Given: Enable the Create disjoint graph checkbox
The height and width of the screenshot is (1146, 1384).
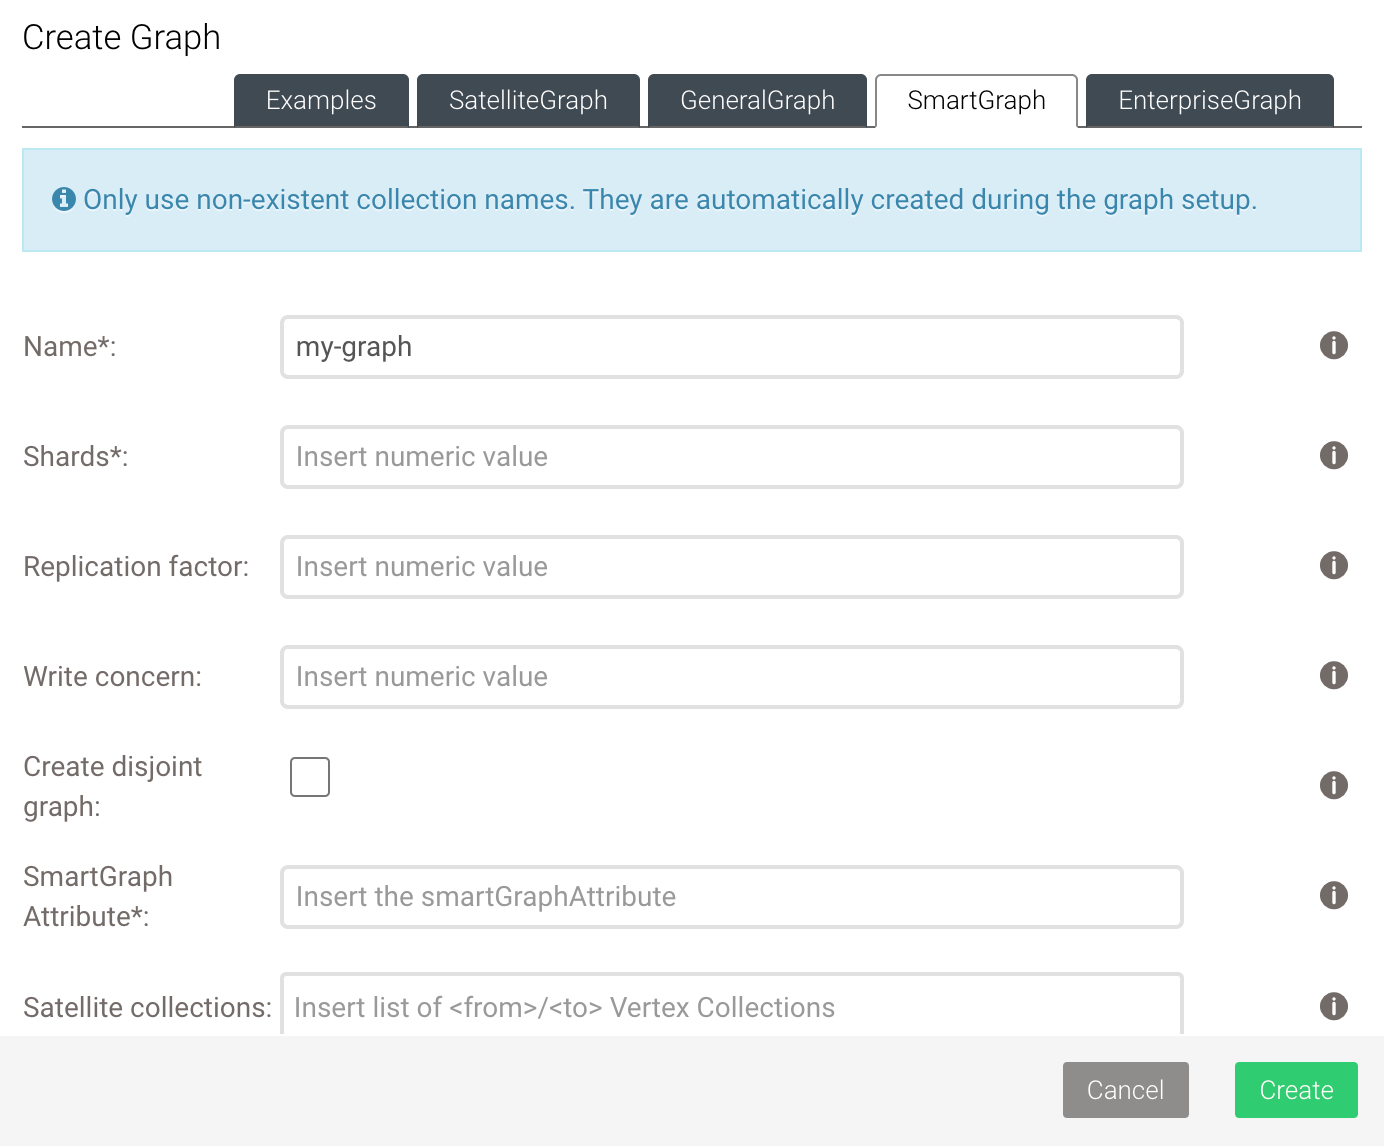Looking at the screenshot, I should click(x=310, y=777).
